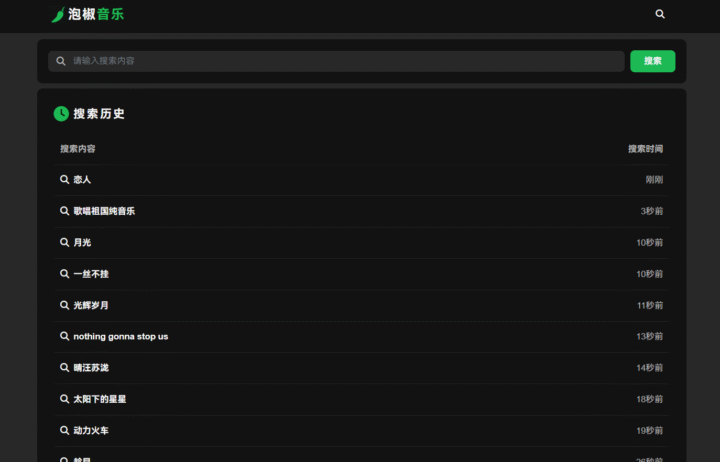
Task: Click the 泡椒音乐 site title text
Action: [x=97, y=15]
